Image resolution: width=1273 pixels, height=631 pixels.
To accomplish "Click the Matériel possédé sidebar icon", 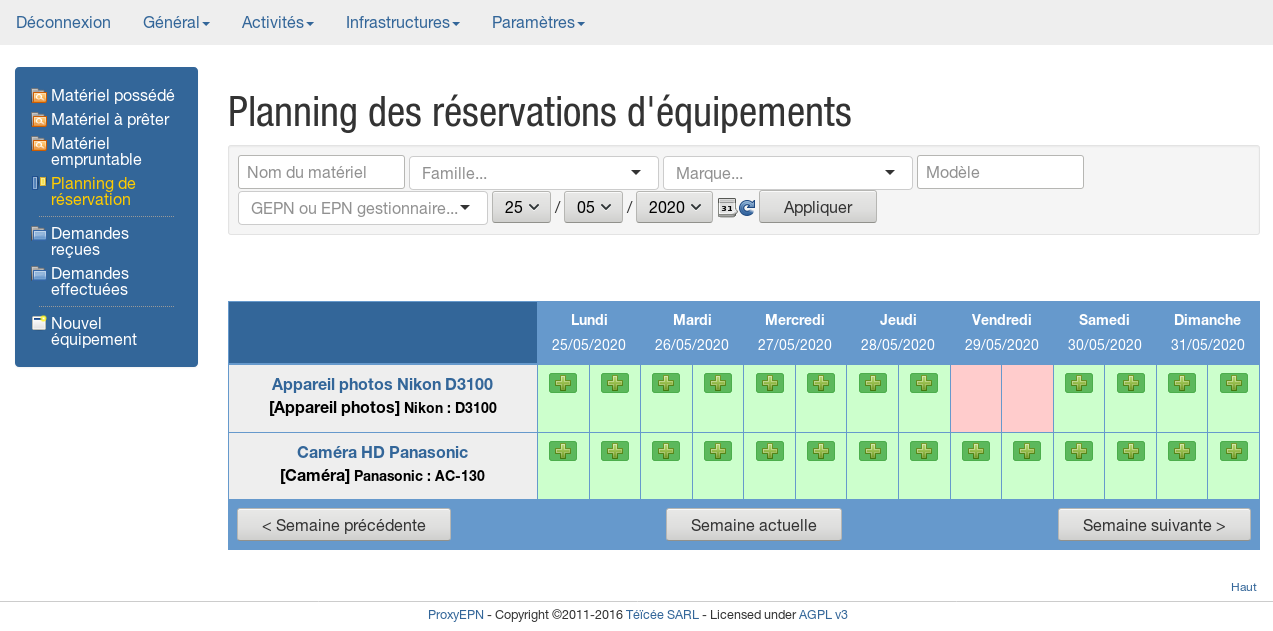I will 39,96.
